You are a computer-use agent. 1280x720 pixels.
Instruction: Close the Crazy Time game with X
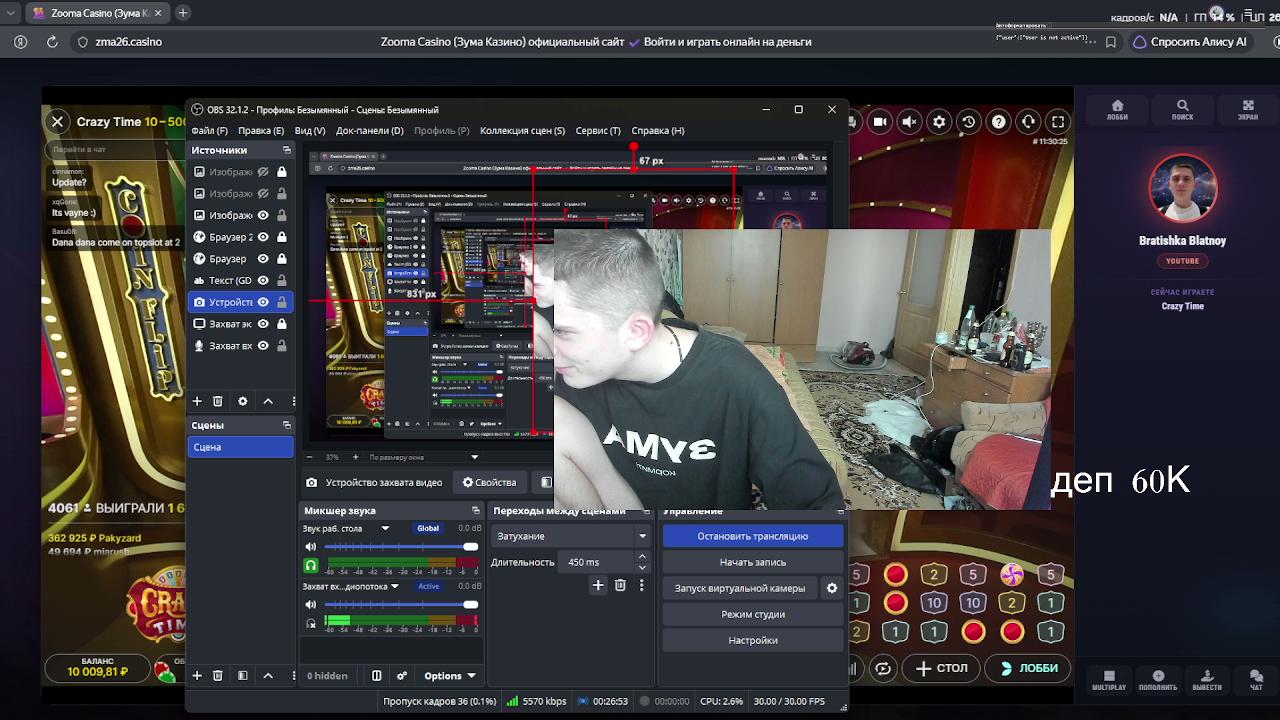point(58,122)
